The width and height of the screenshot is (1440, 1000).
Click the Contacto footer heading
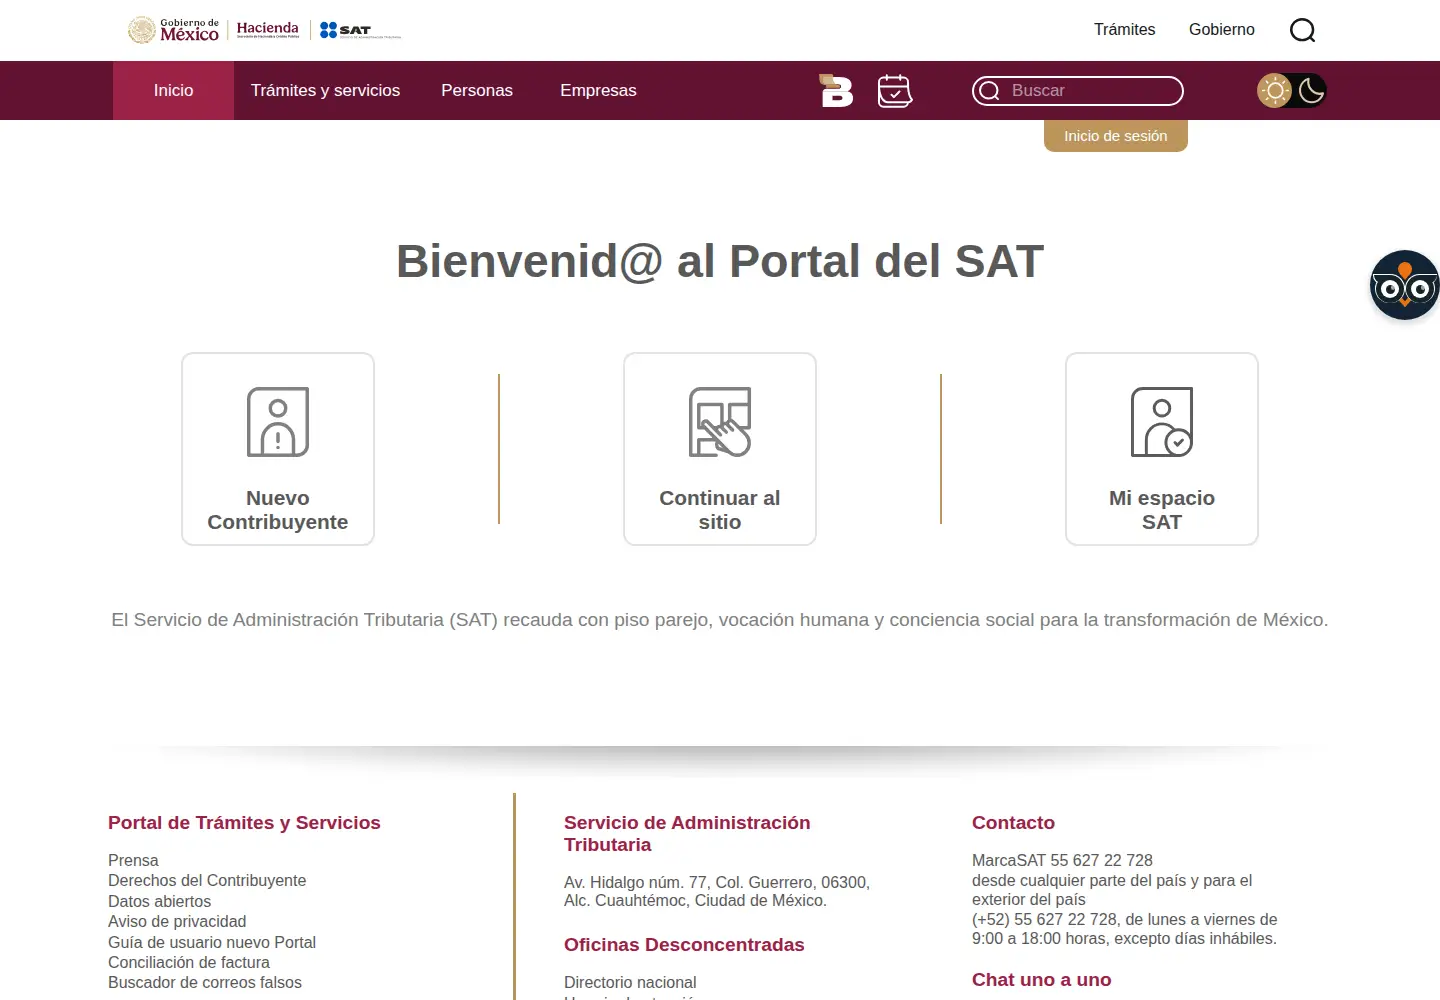pos(1013,823)
